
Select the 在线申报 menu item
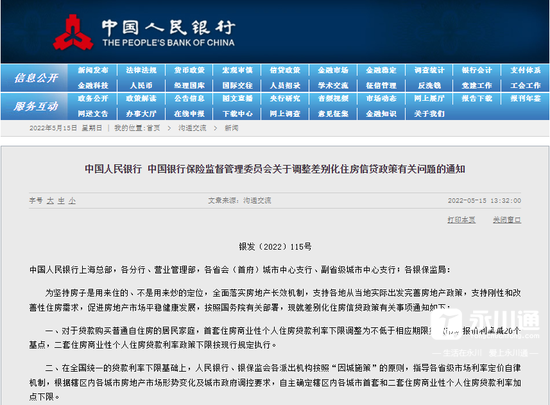pos(189,114)
